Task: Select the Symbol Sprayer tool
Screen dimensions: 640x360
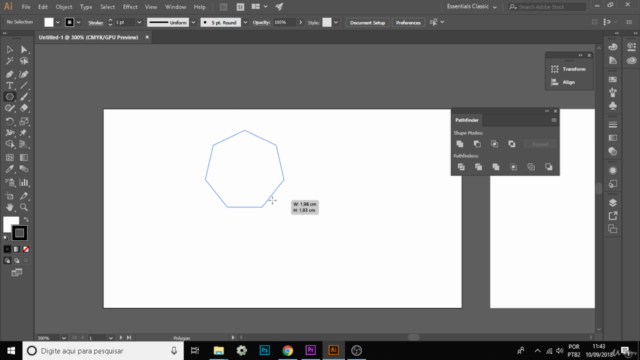Action: click(10, 182)
